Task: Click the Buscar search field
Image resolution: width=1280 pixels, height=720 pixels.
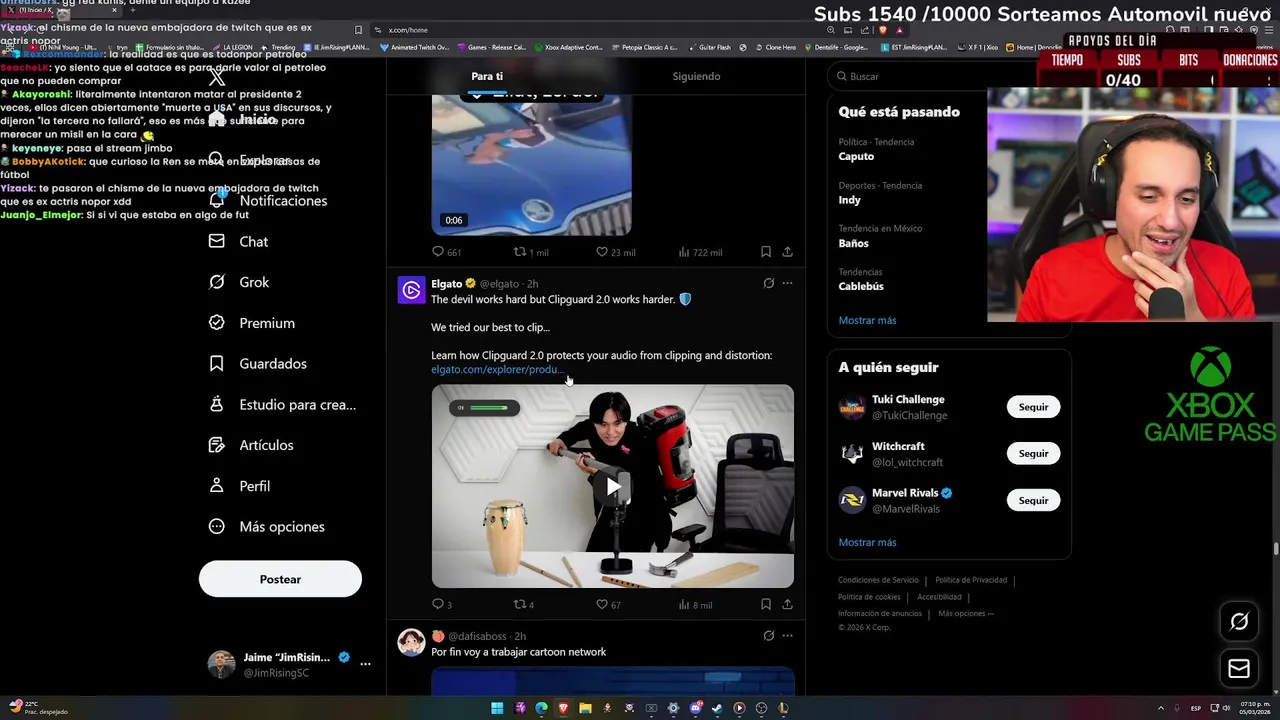Action: (x=949, y=76)
